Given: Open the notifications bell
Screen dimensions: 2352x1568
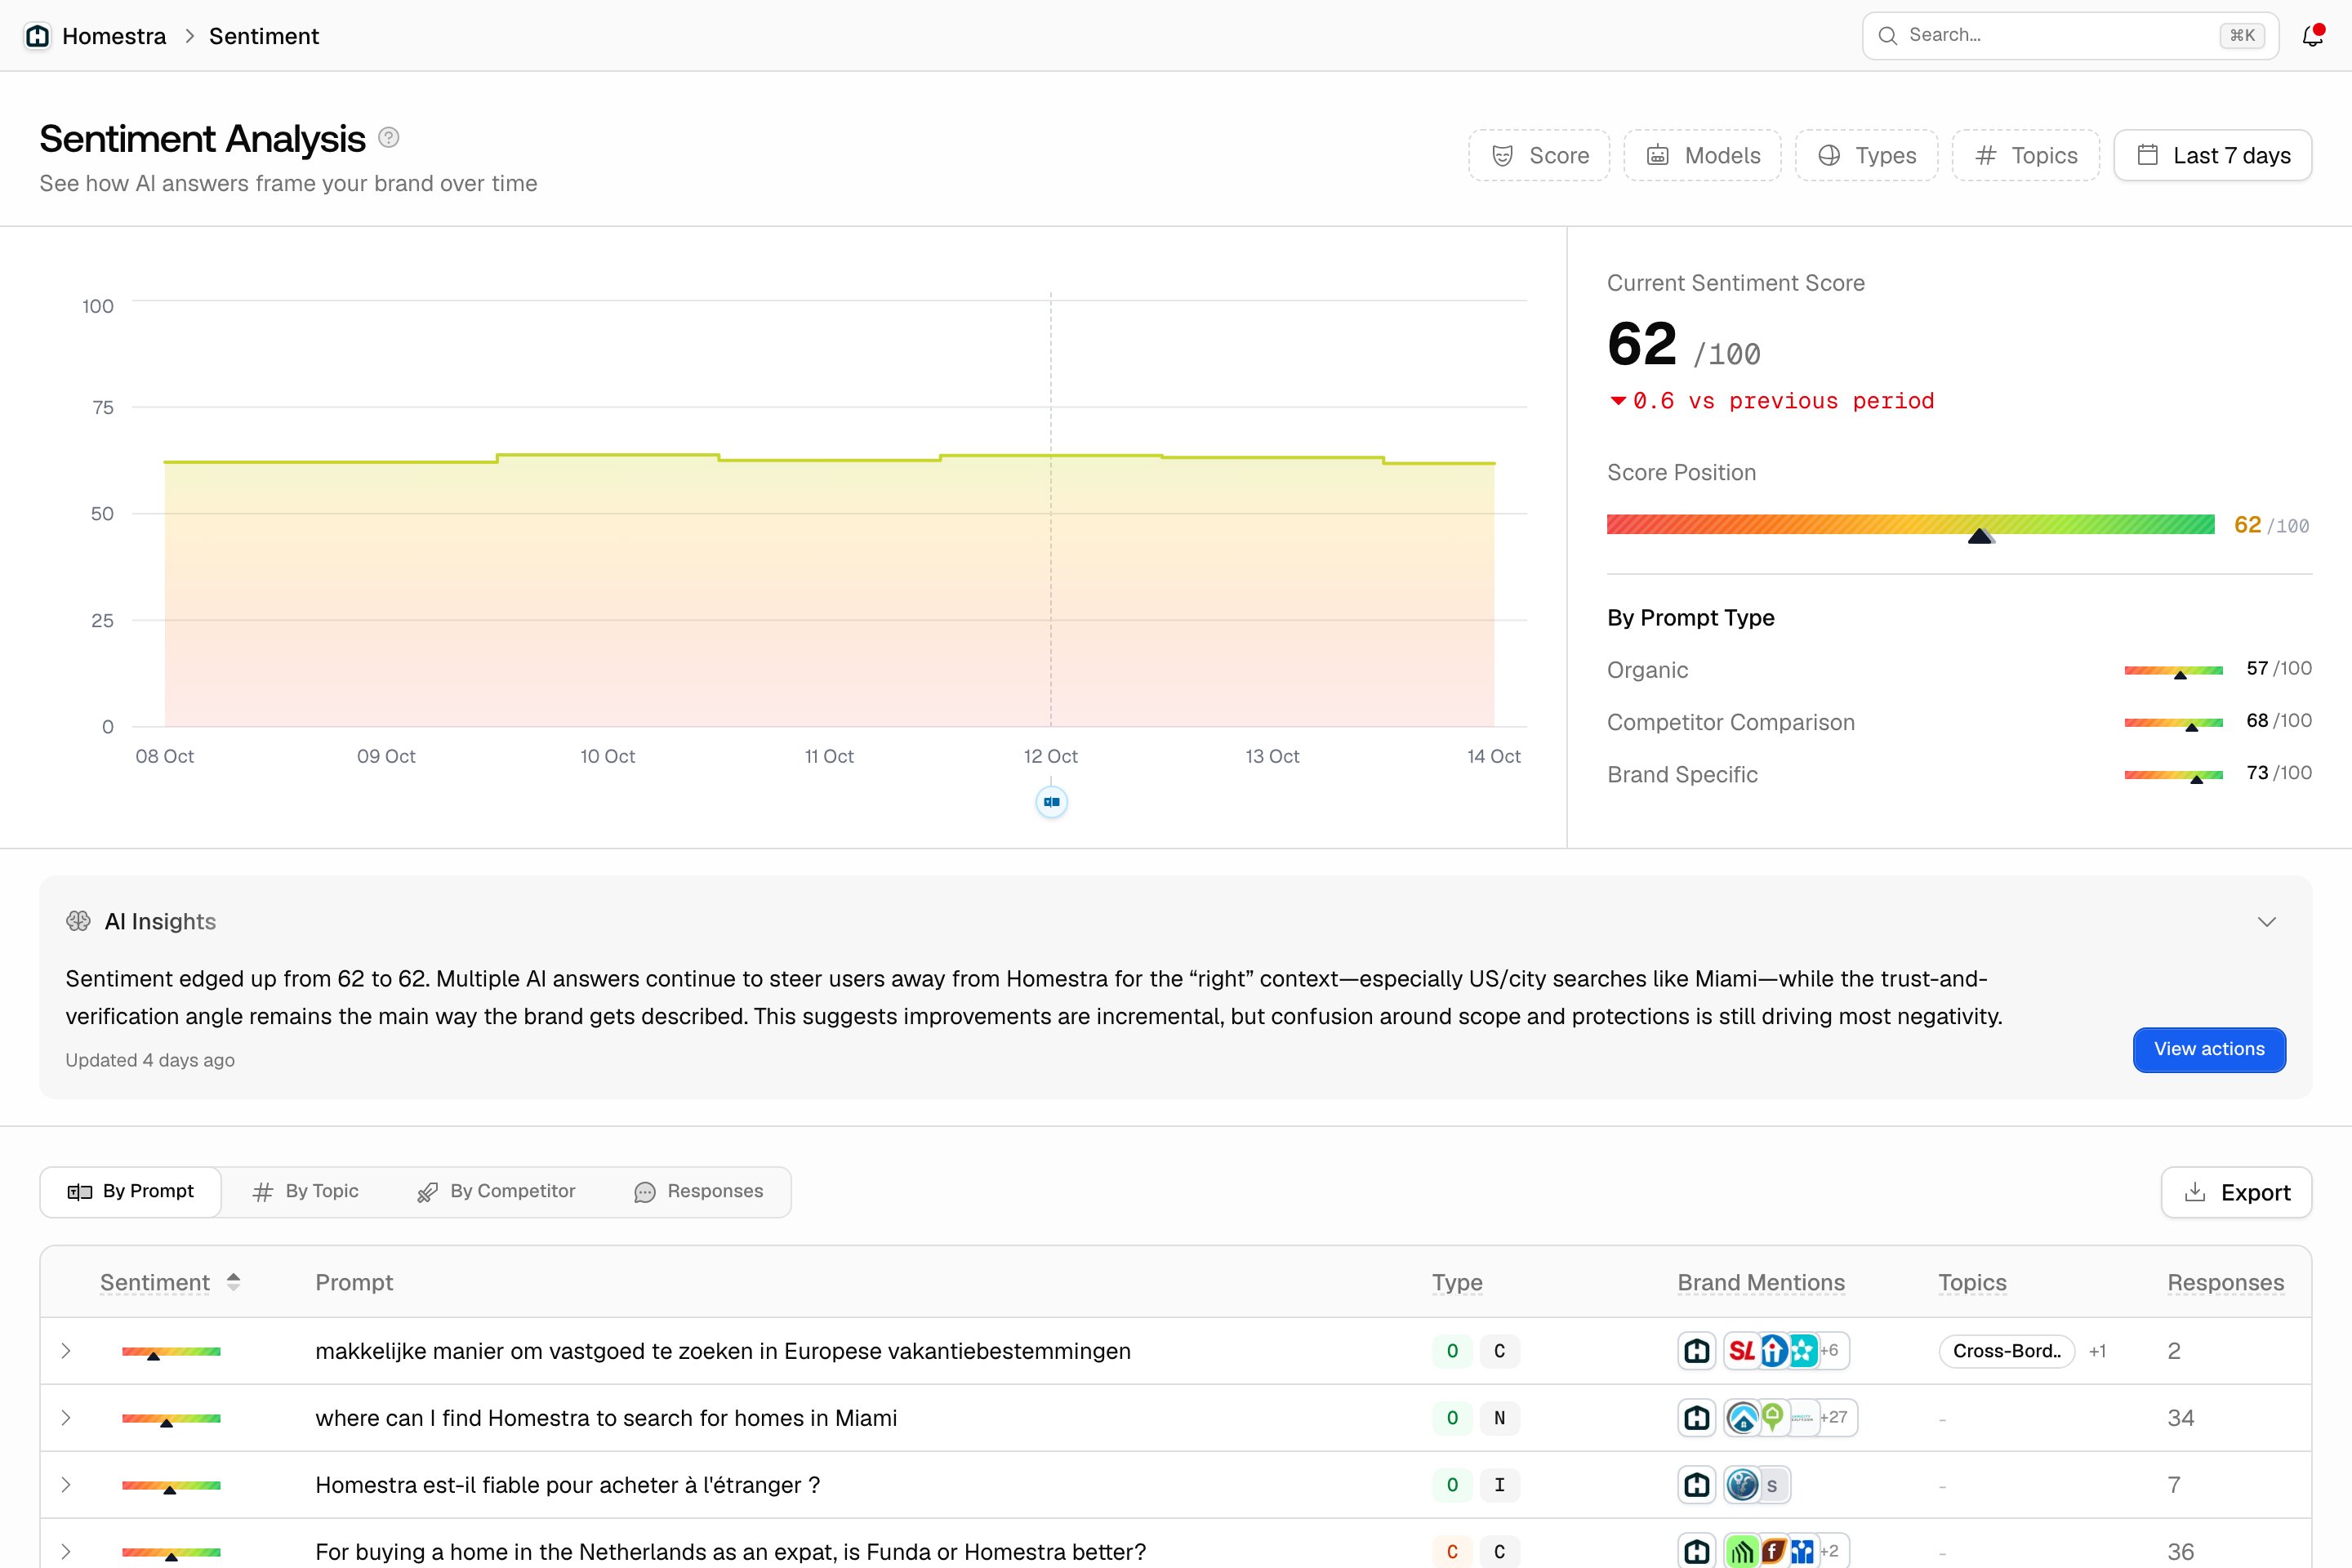Looking at the screenshot, I should [x=2312, y=36].
